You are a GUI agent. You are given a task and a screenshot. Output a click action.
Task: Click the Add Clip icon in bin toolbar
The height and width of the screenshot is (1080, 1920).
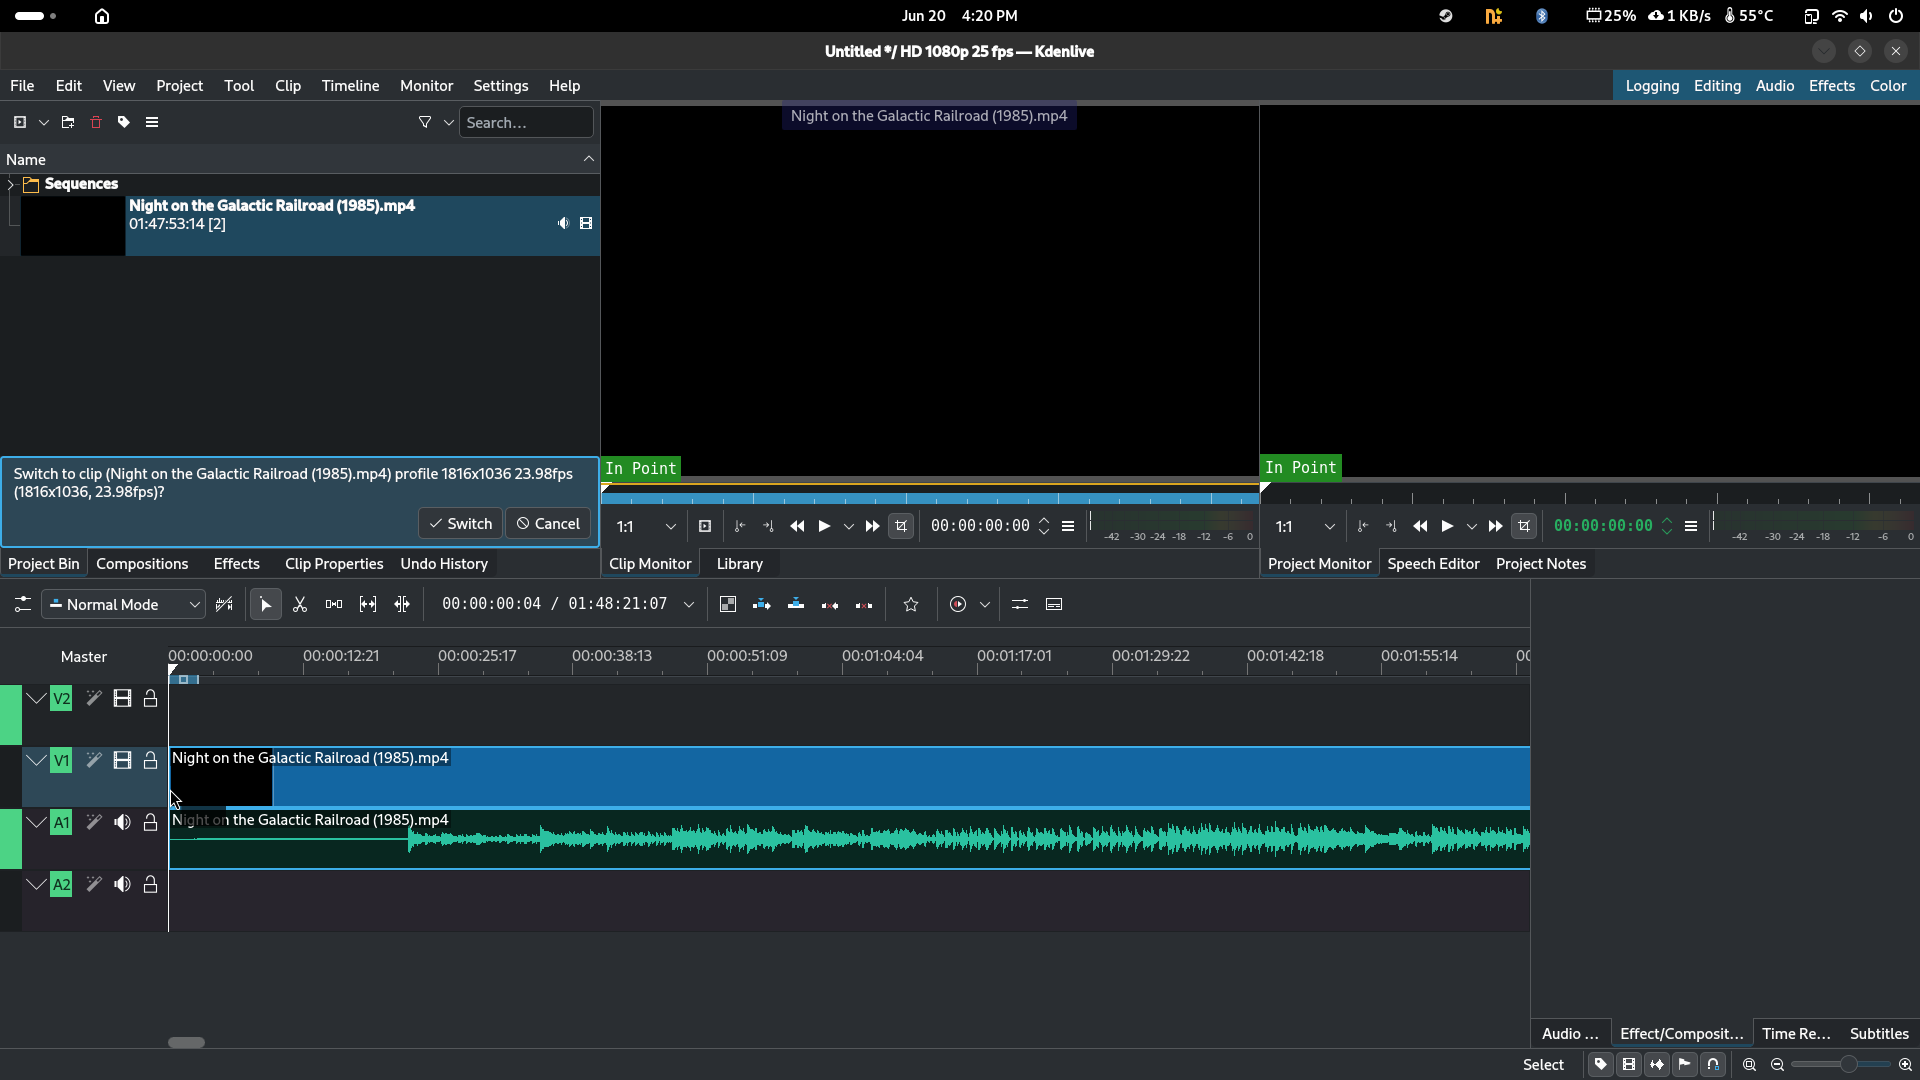pyautogui.click(x=20, y=122)
